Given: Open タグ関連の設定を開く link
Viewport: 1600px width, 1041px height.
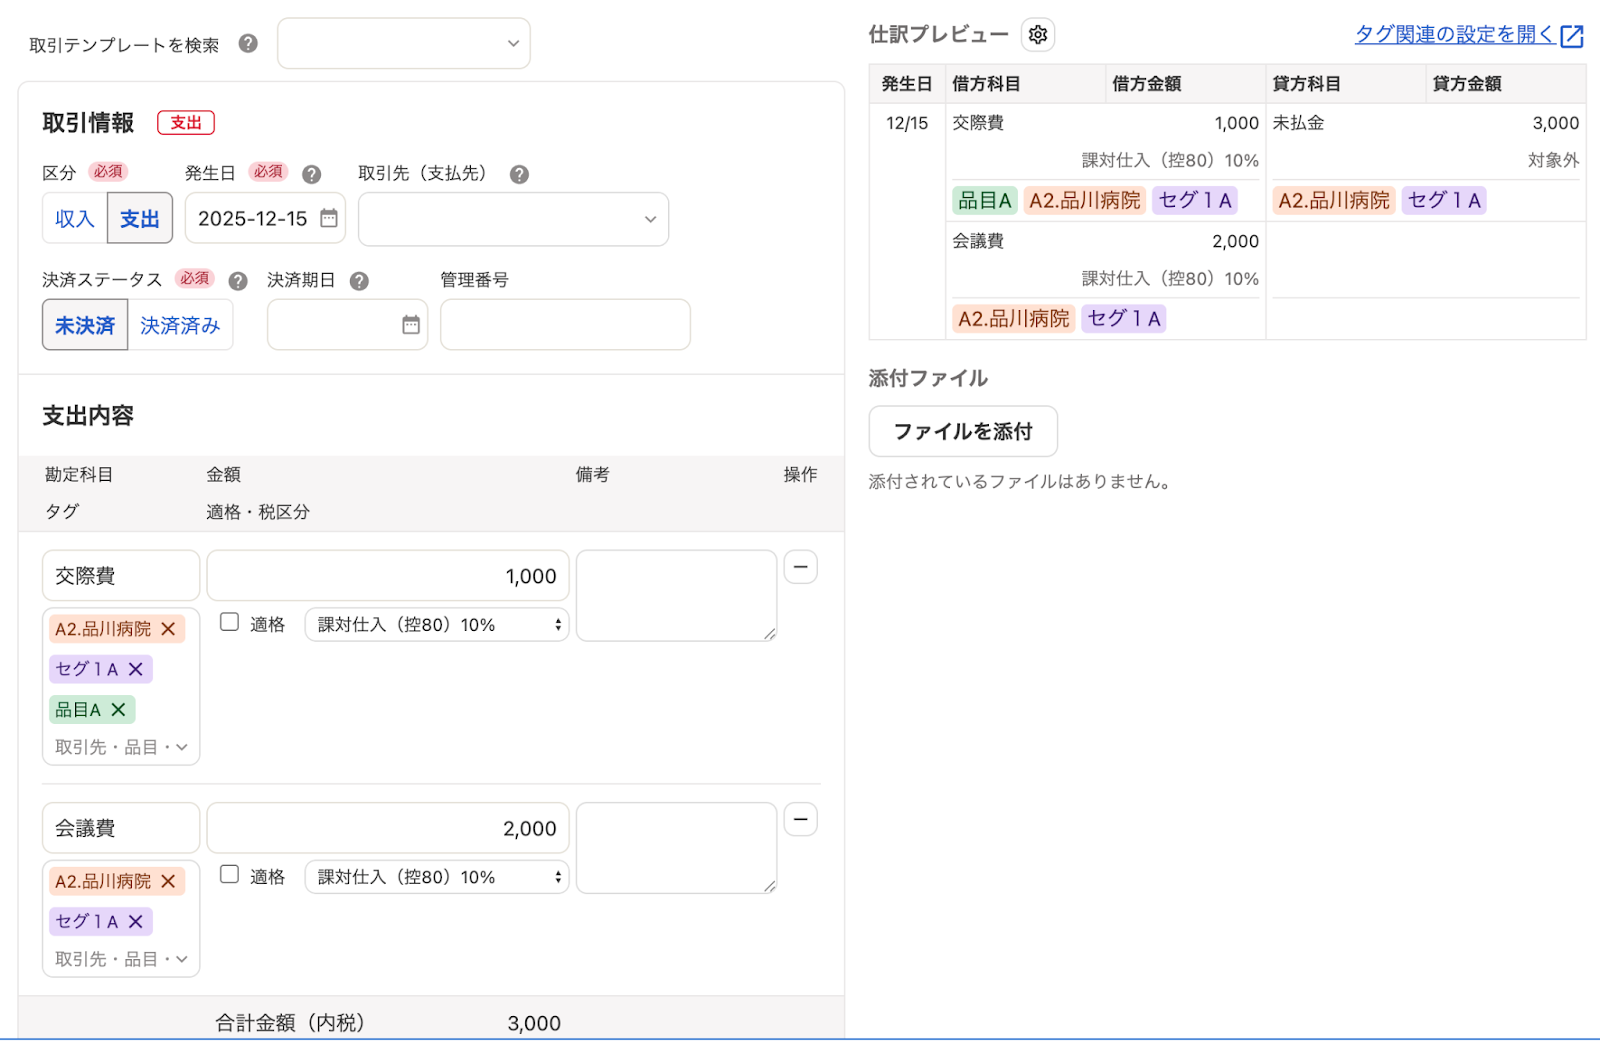Looking at the screenshot, I should click(x=1454, y=34).
